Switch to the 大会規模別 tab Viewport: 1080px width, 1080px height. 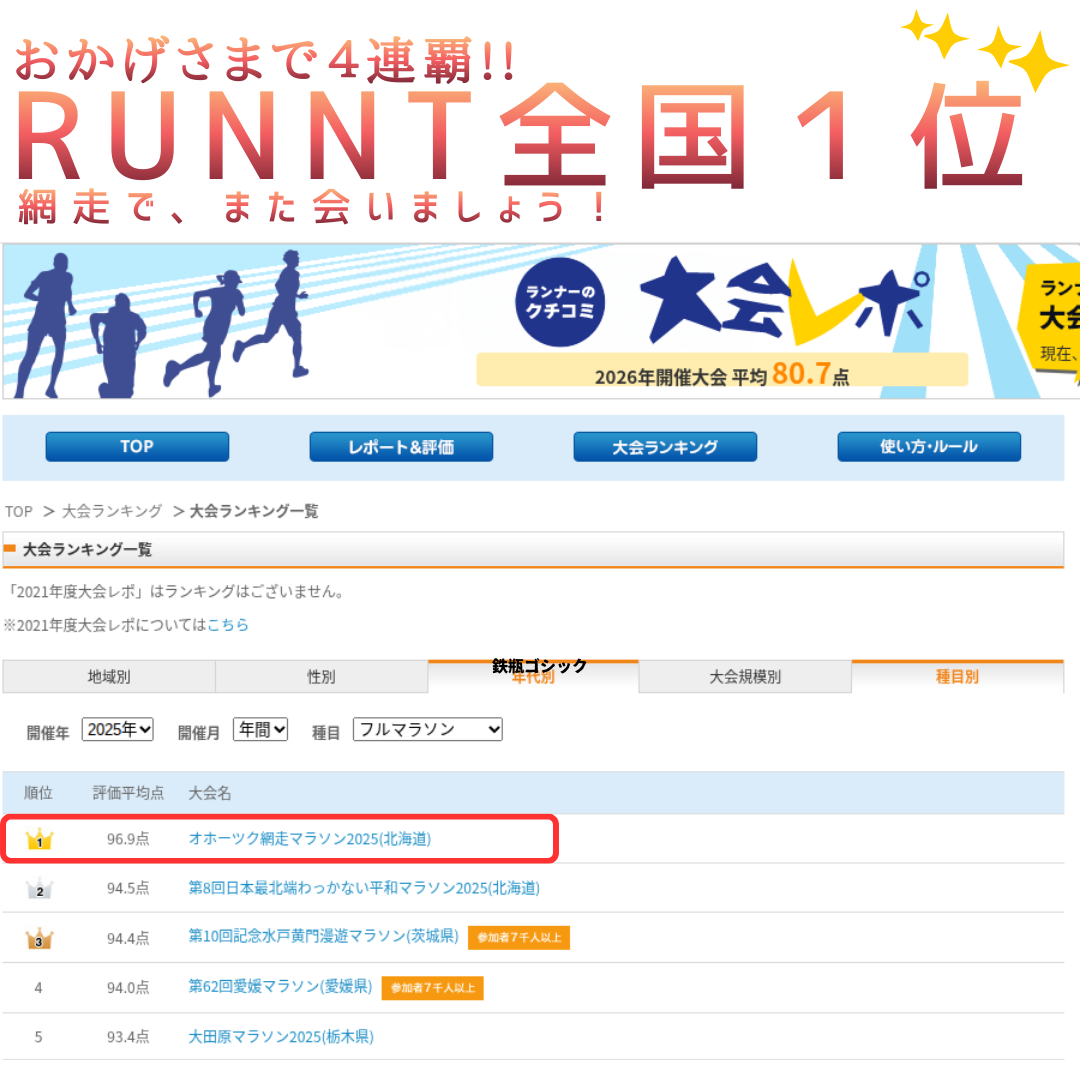[745, 677]
